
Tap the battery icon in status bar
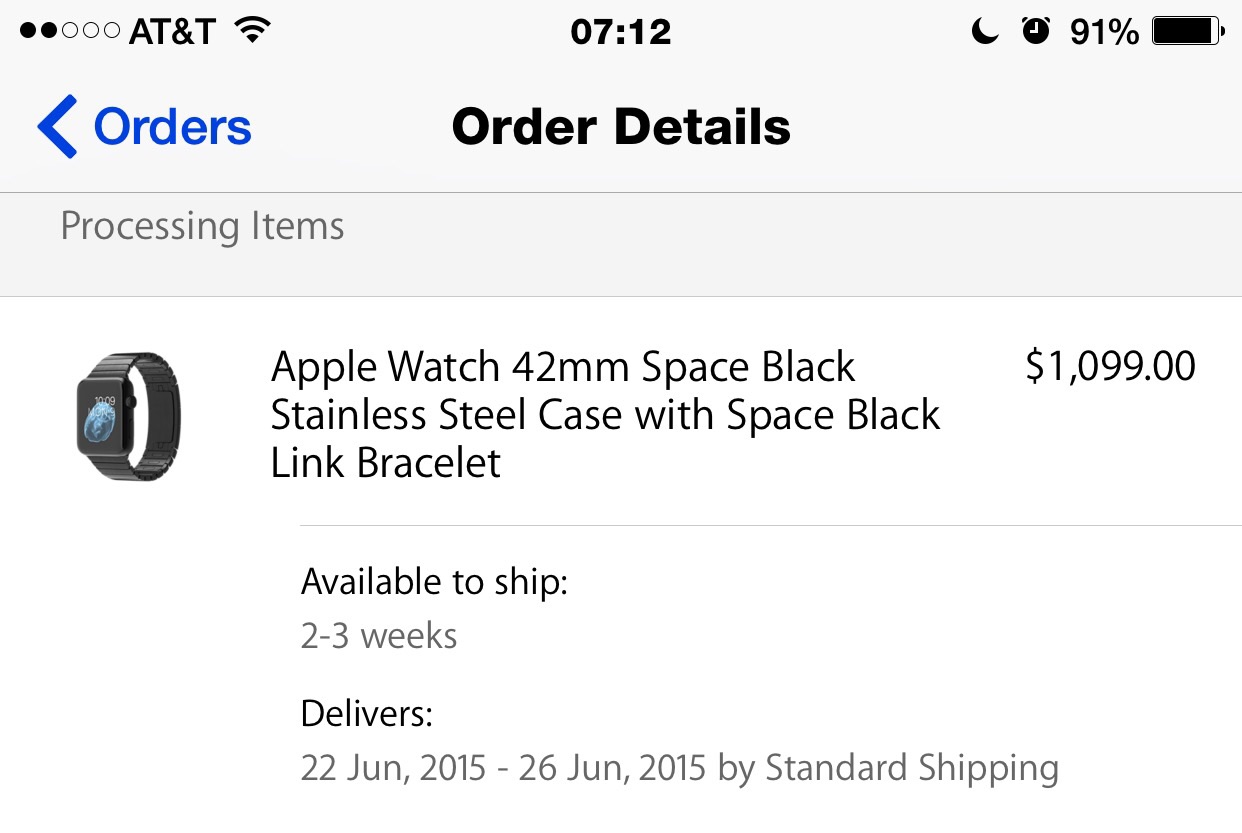(x=1187, y=32)
